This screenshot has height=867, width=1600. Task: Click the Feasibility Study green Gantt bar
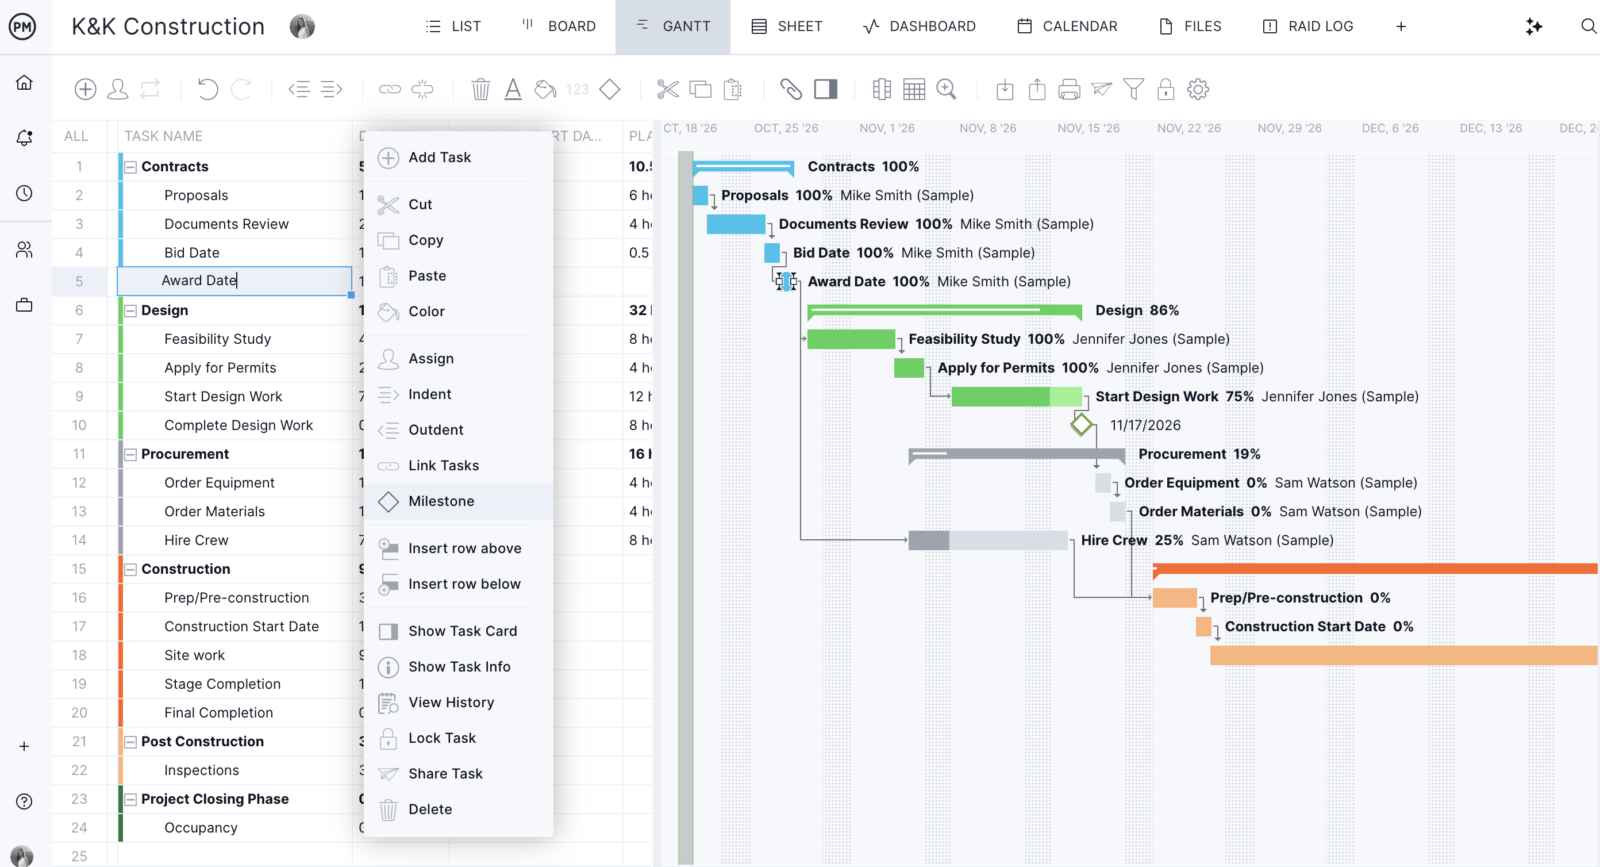(851, 340)
